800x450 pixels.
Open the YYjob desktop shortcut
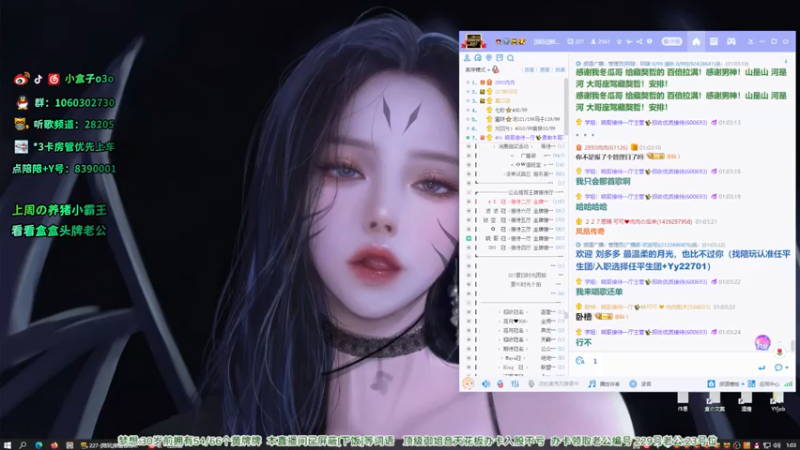point(778,402)
